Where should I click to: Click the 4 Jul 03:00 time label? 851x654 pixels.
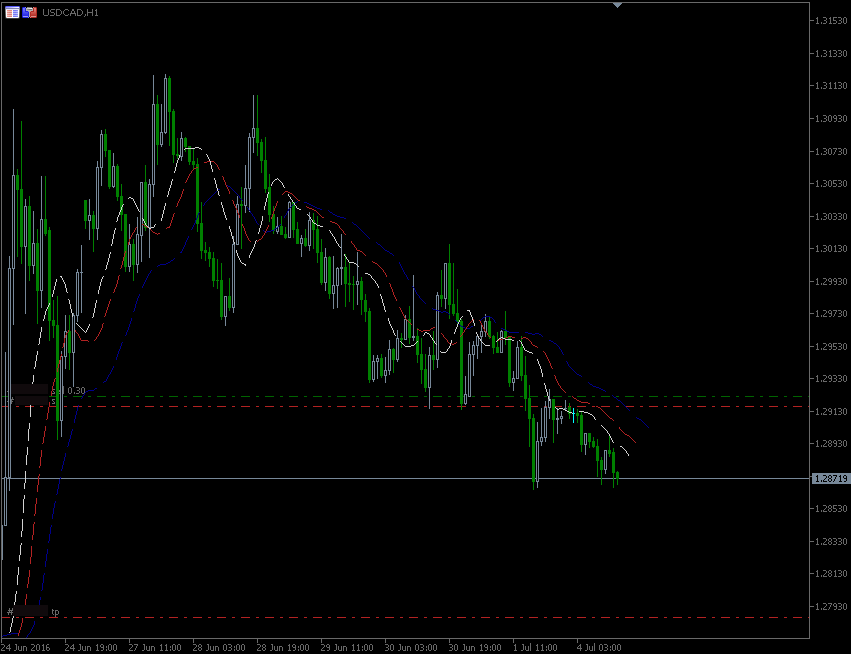point(599,647)
